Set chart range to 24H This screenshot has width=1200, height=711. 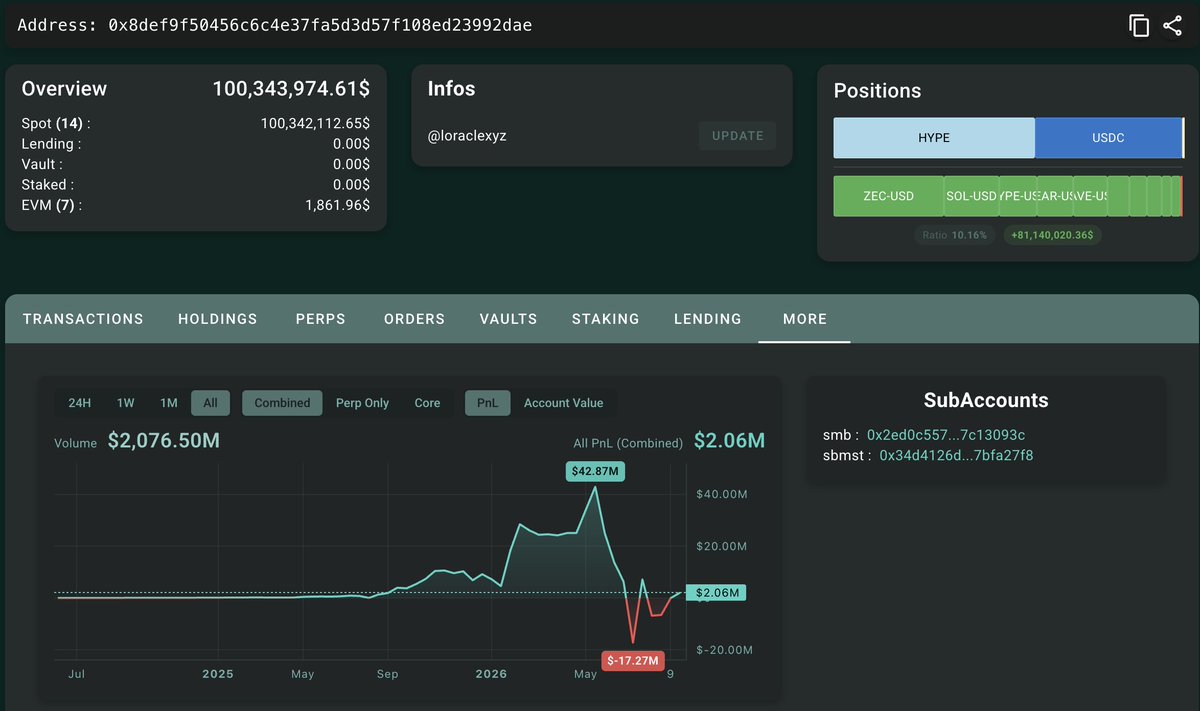pos(80,403)
